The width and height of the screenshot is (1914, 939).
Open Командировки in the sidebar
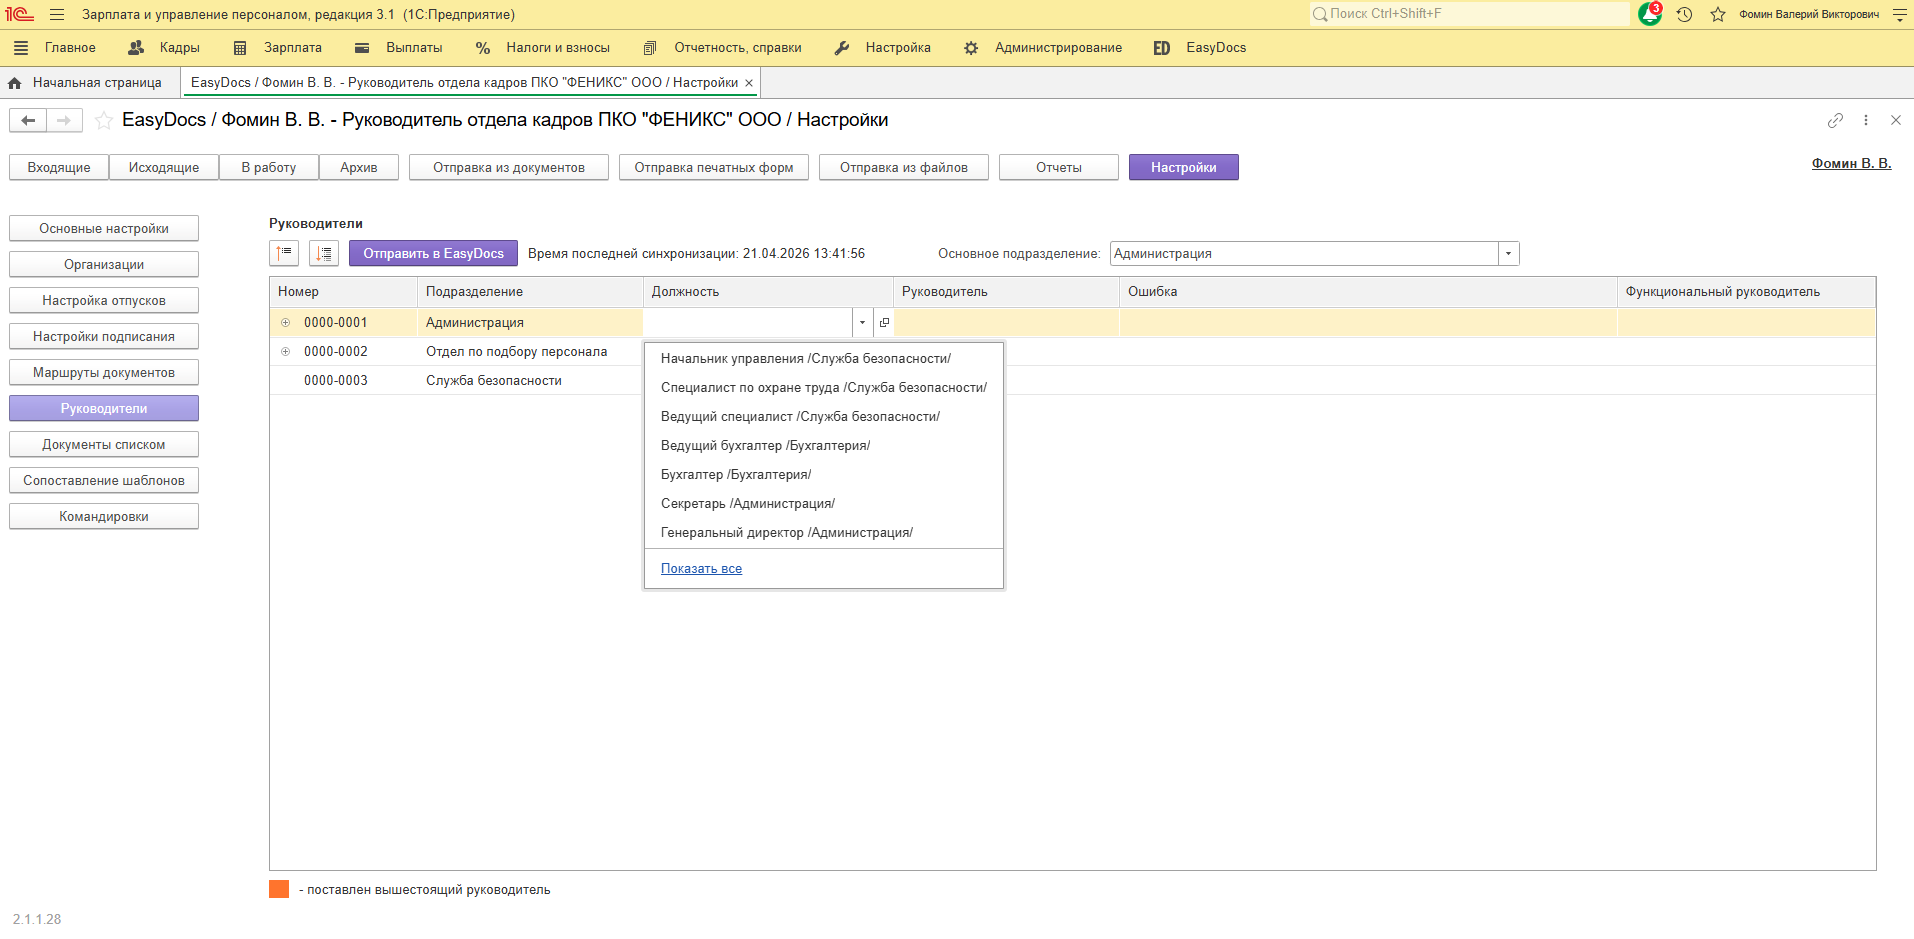(x=104, y=517)
